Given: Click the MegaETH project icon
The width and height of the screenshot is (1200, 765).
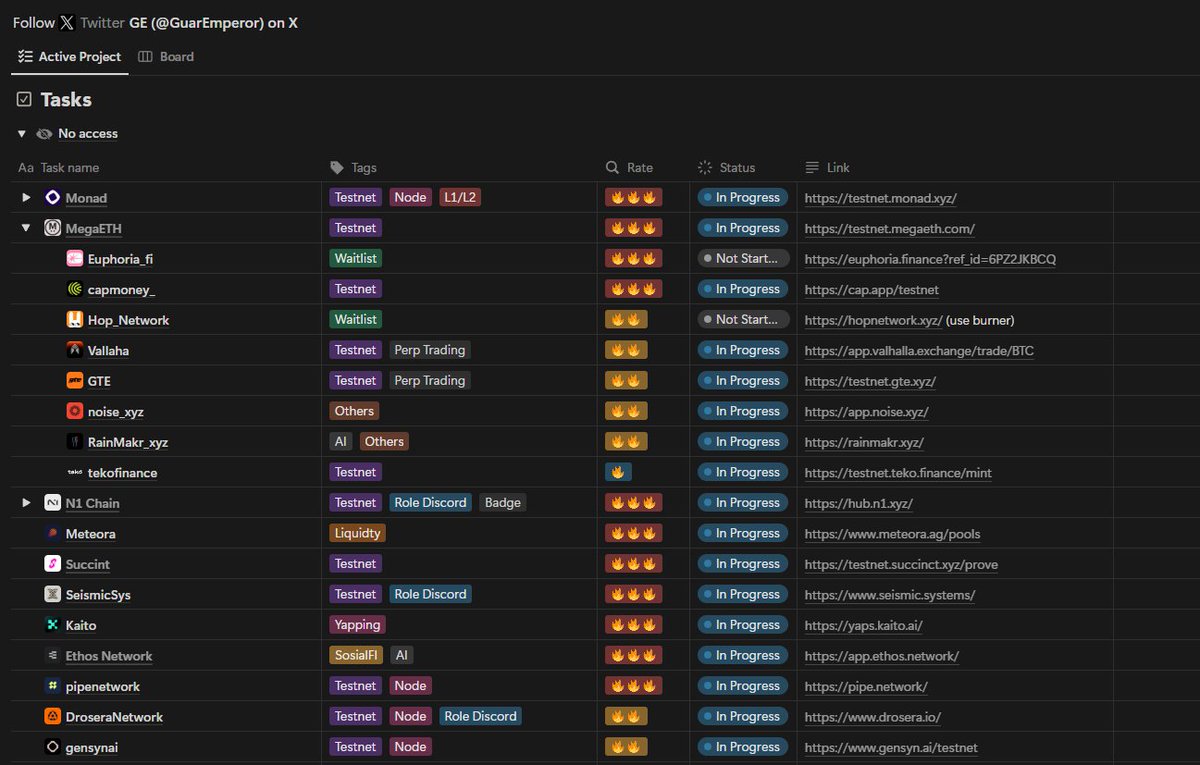Looking at the screenshot, I should [x=53, y=228].
